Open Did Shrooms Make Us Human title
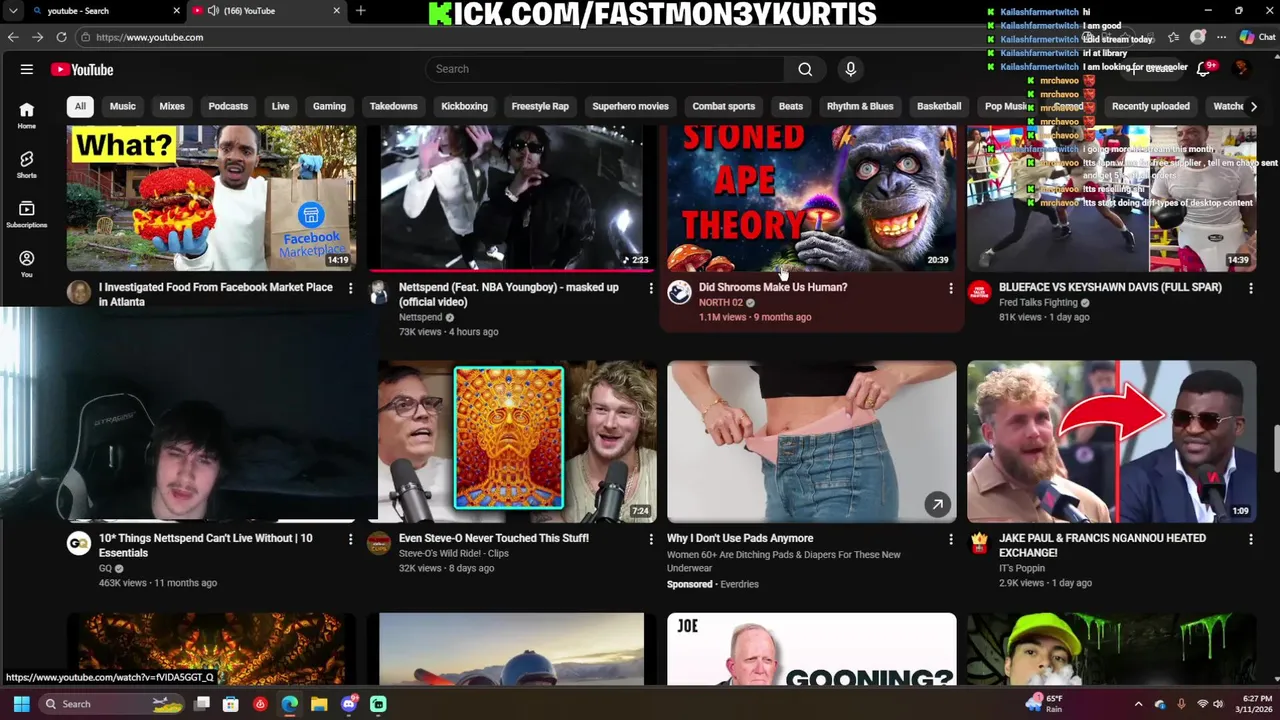 click(x=773, y=287)
